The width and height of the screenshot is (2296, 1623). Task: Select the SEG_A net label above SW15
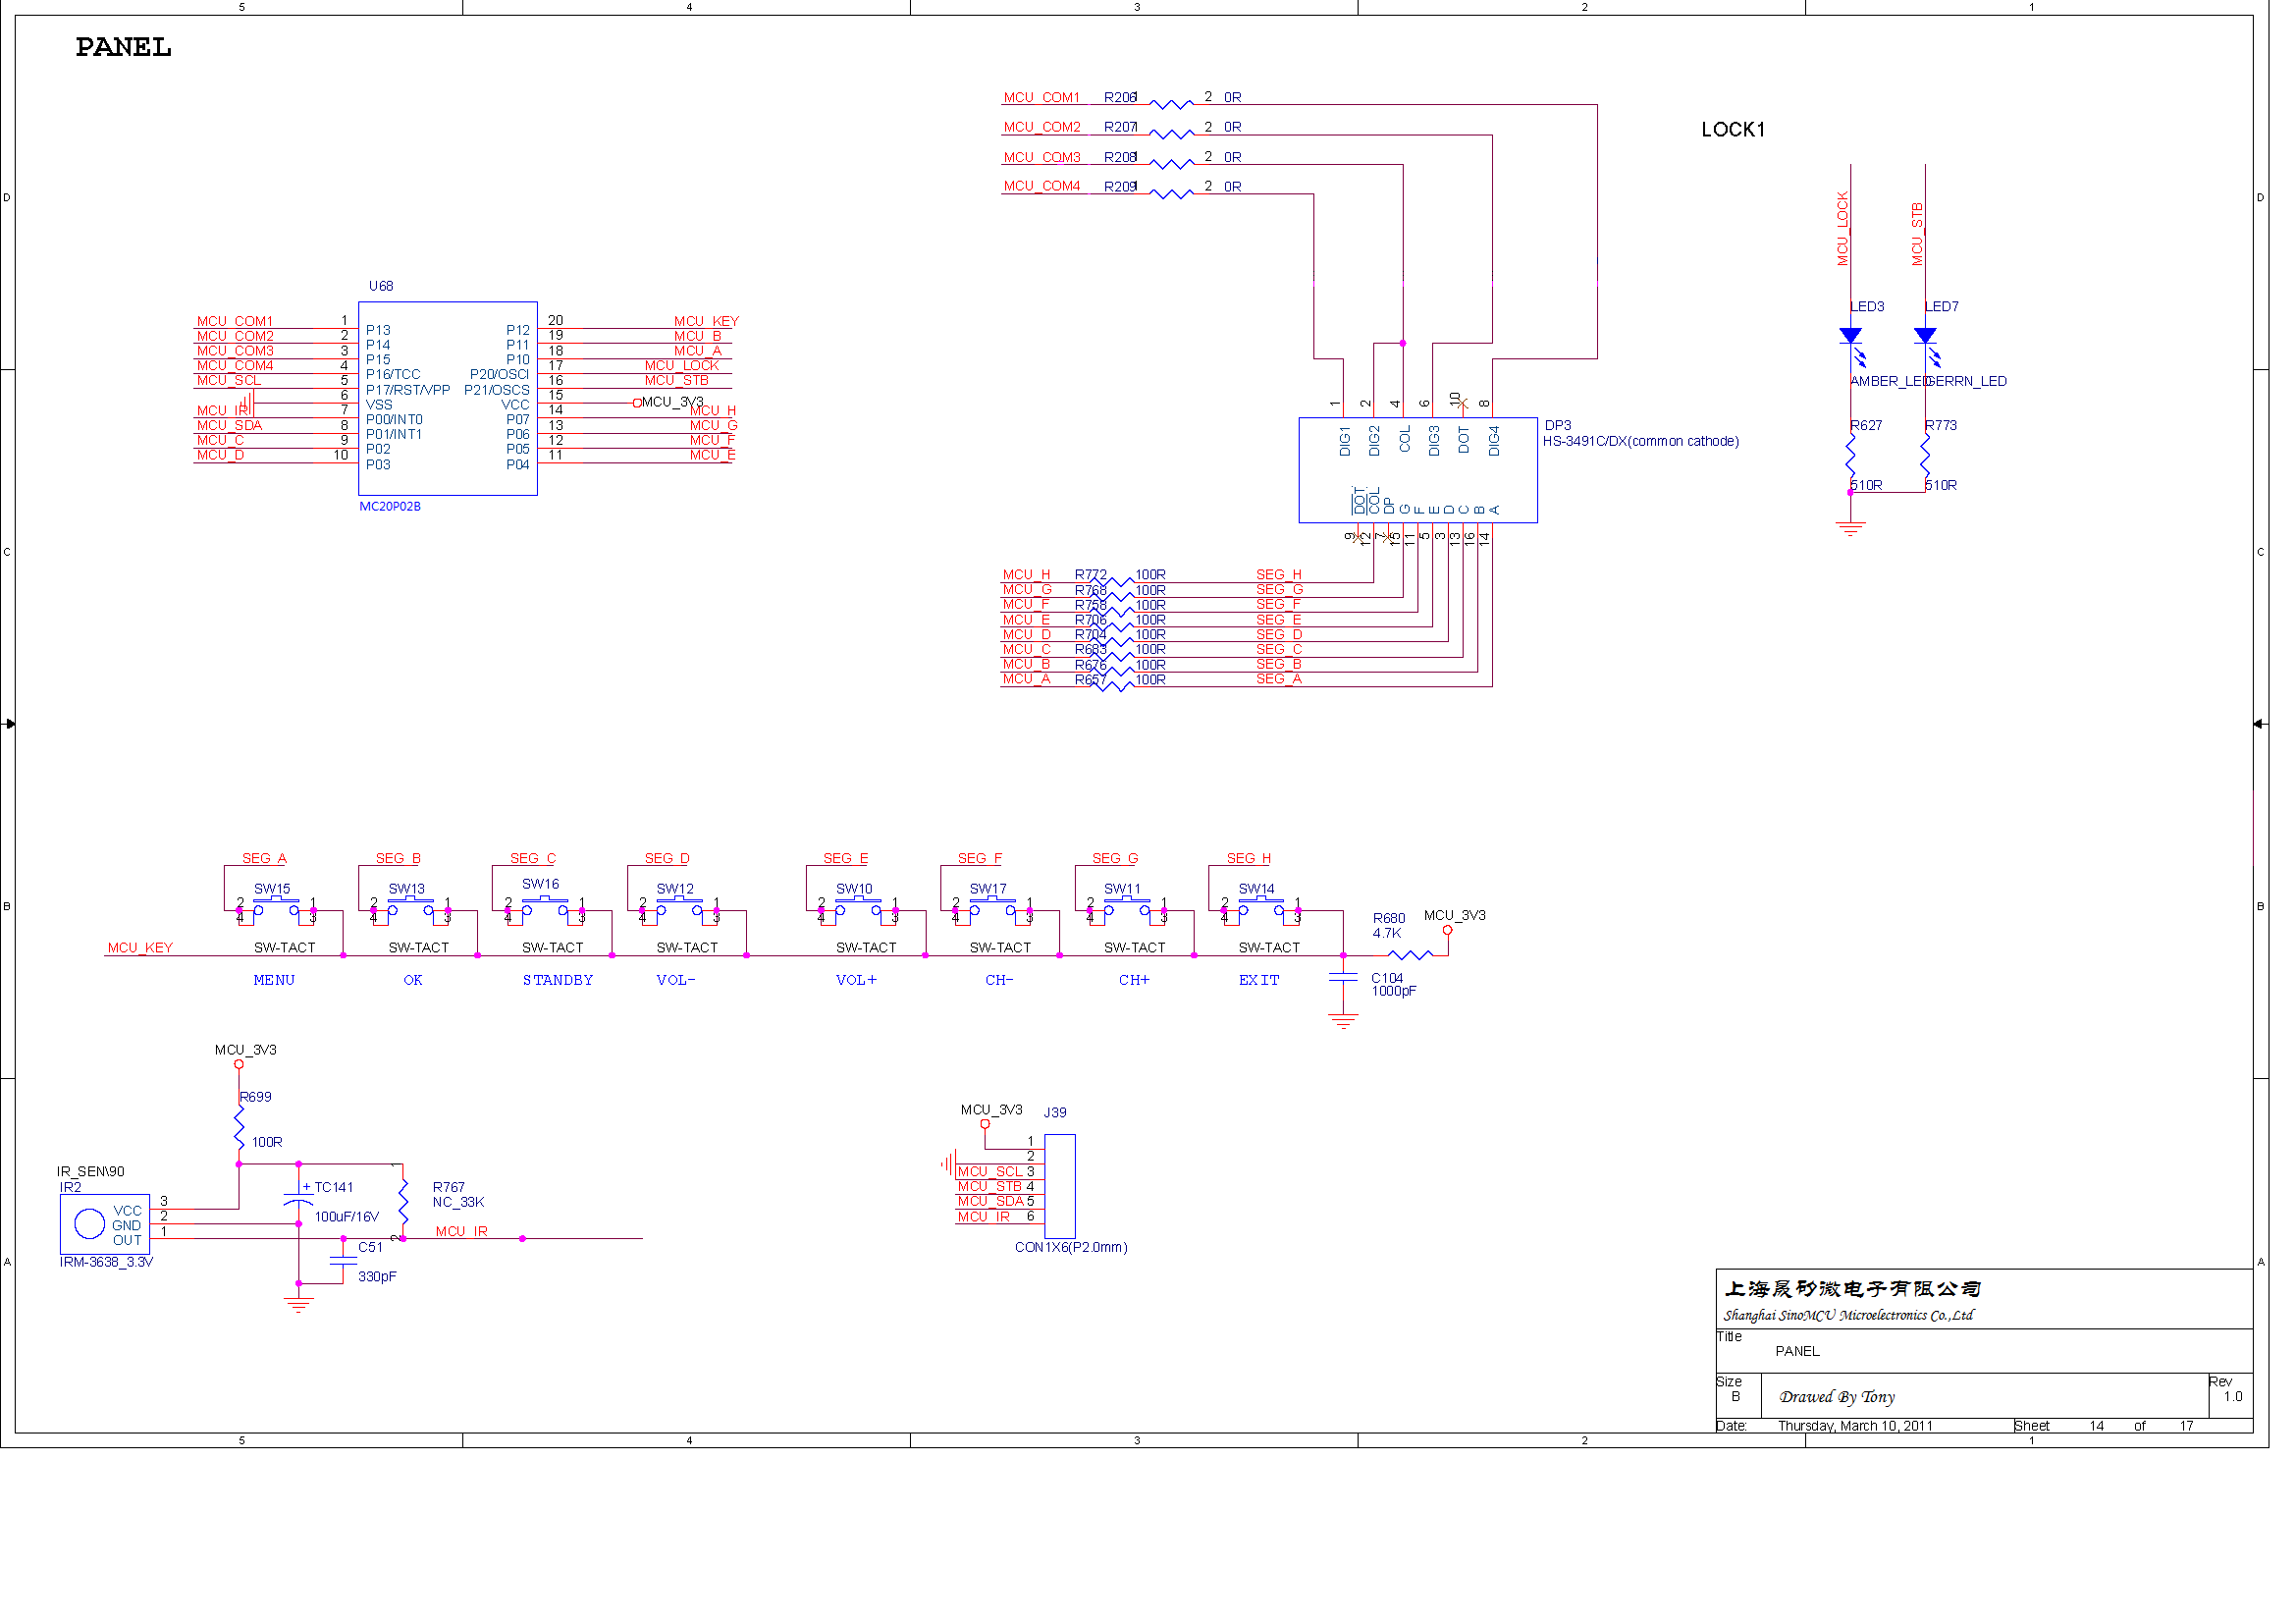click(264, 858)
